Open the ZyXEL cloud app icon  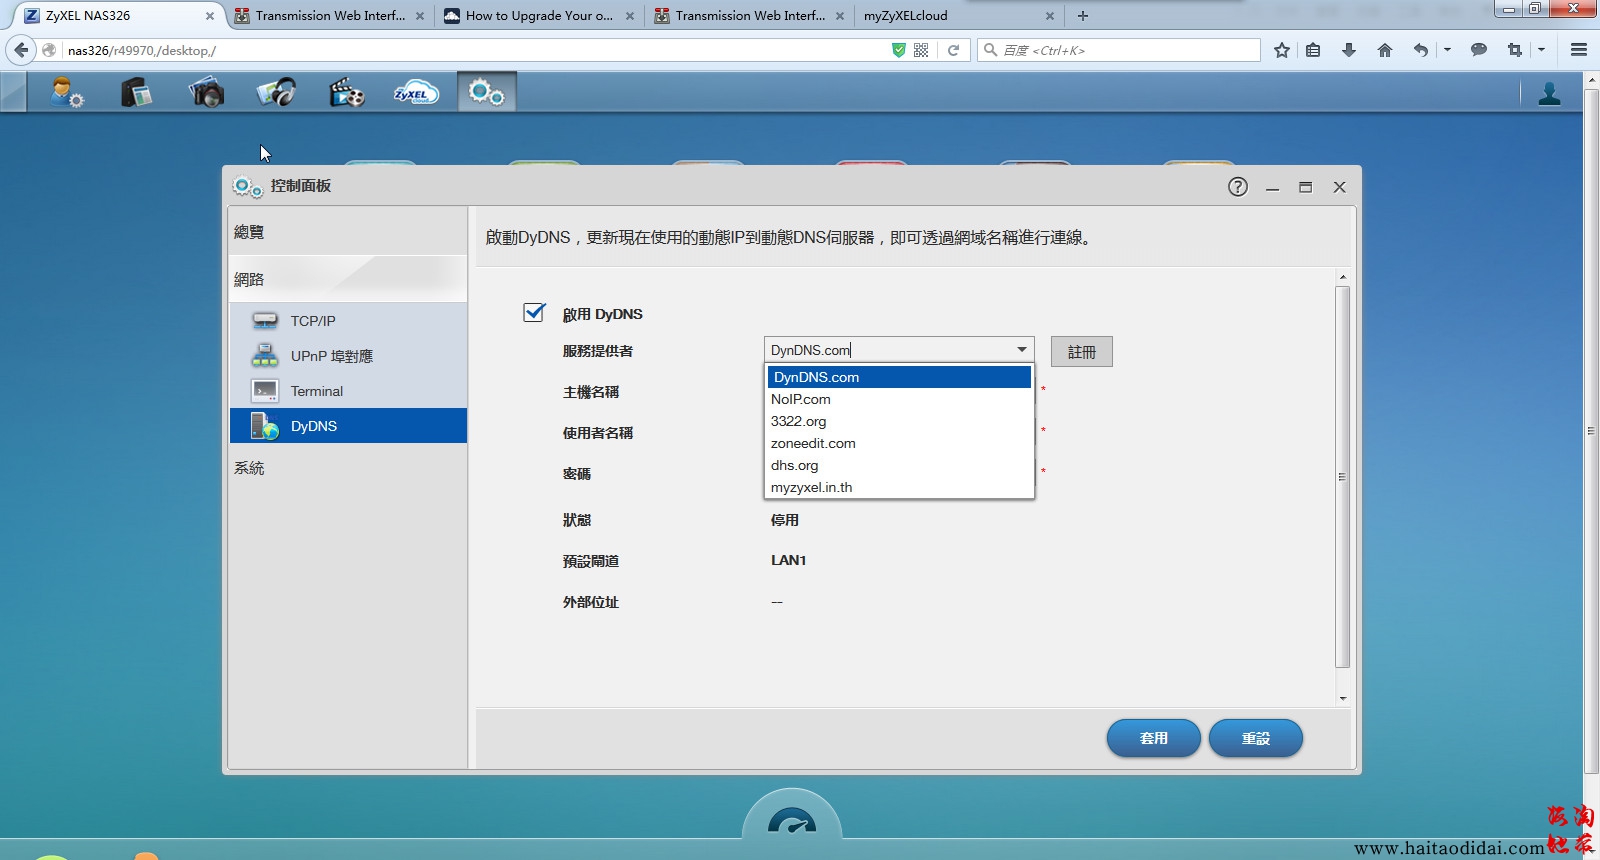pos(416,92)
